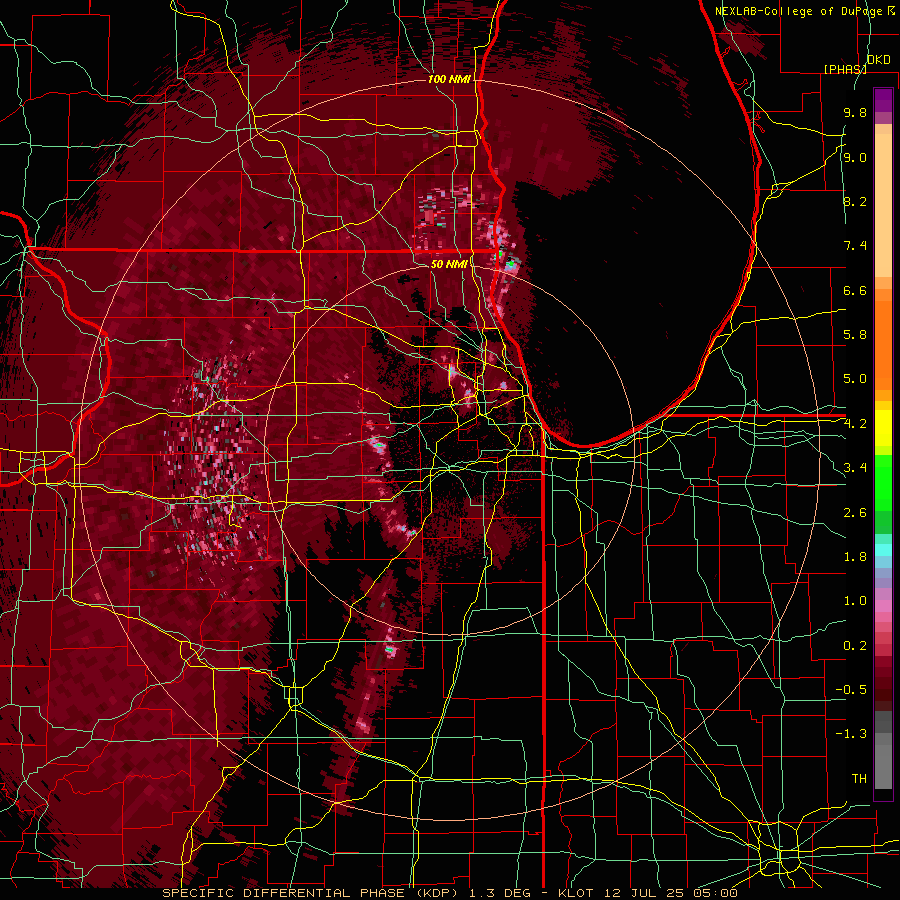Click the -0.5 scale value
The image size is (900, 900).
pos(851,690)
